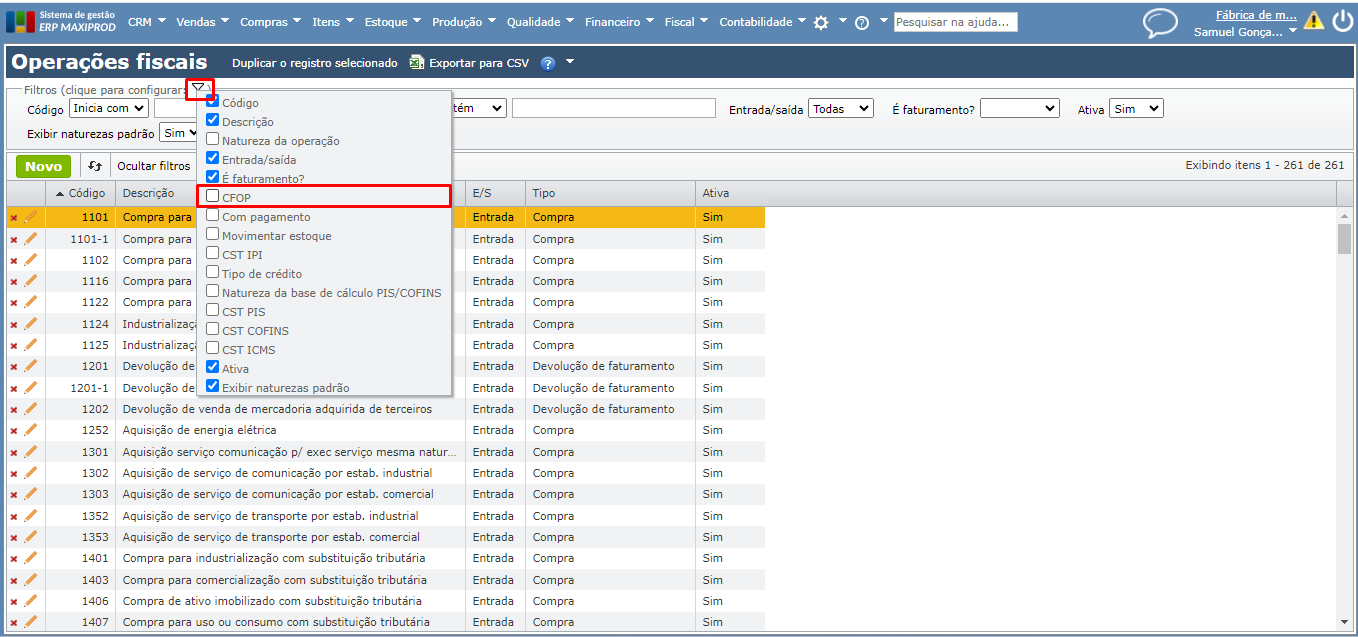This screenshot has height=637, width=1358.
Task: Enable the CFOP filter checkbox
Action: pyautogui.click(x=213, y=197)
